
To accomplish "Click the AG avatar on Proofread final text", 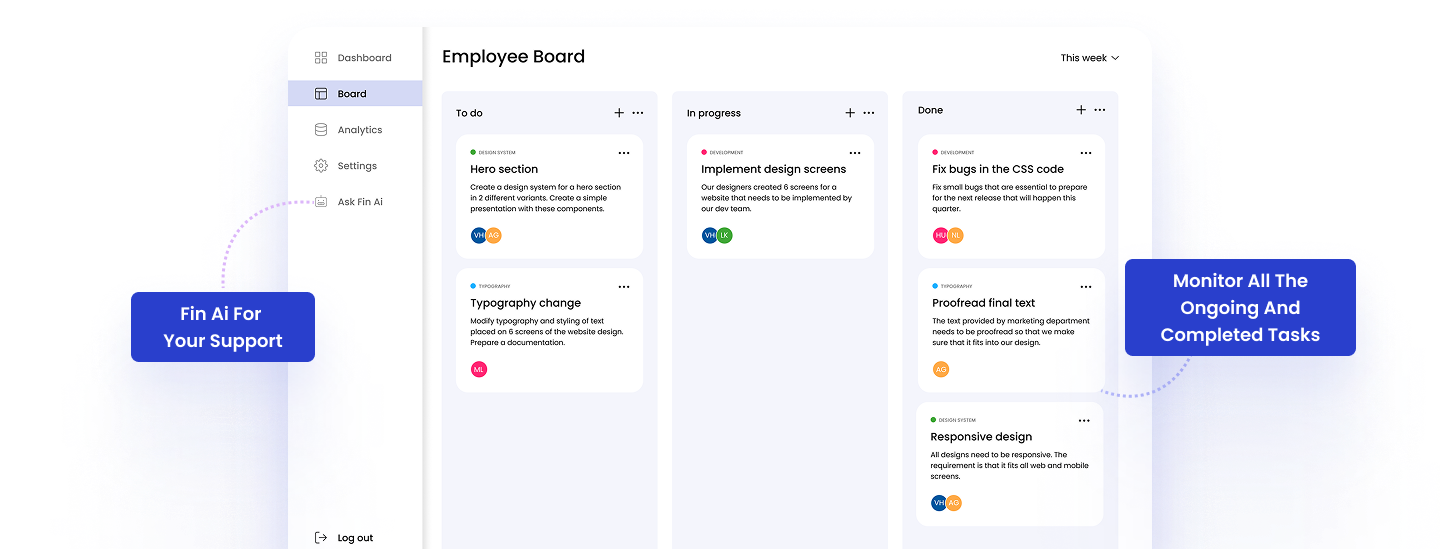I will pyautogui.click(x=940, y=370).
